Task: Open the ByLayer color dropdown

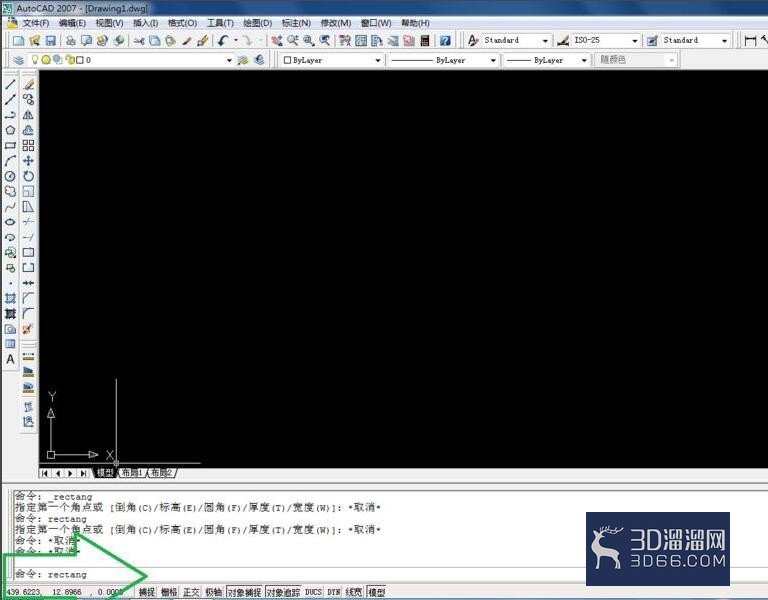Action: point(378,60)
